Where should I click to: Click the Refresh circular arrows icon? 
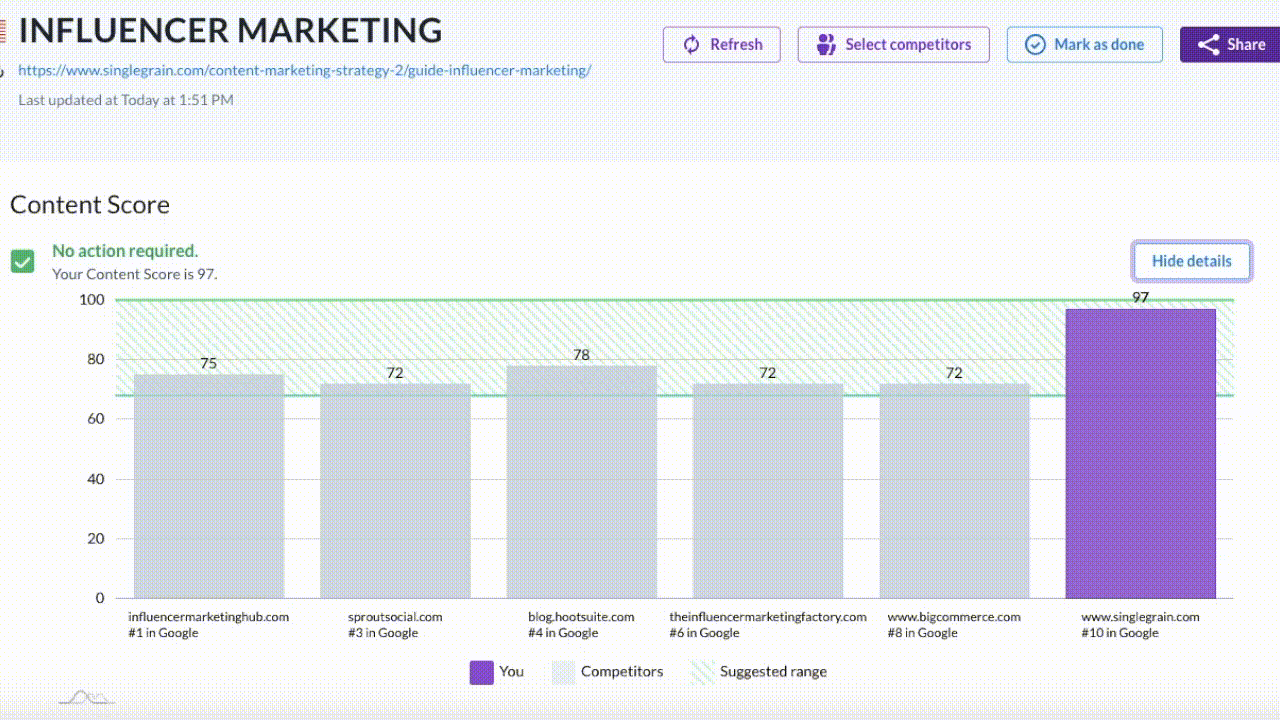coord(691,45)
